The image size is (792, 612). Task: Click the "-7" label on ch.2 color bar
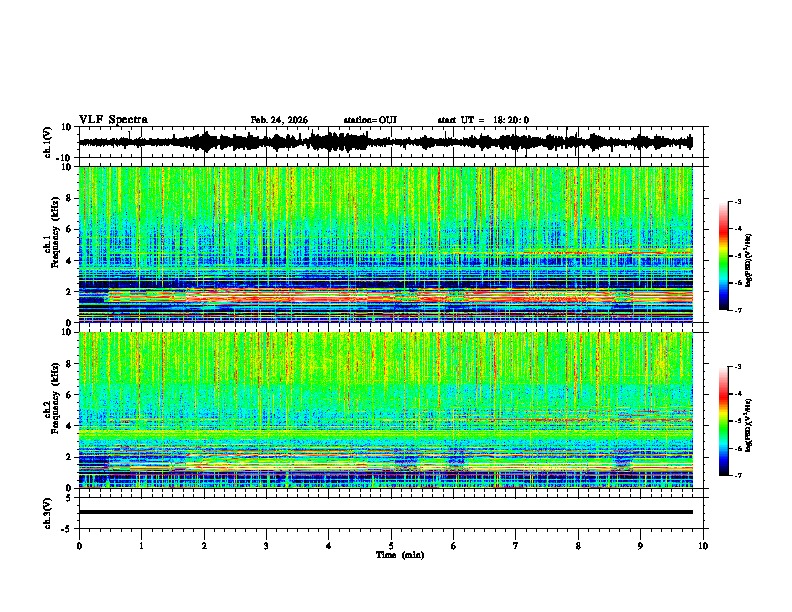coord(737,475)
